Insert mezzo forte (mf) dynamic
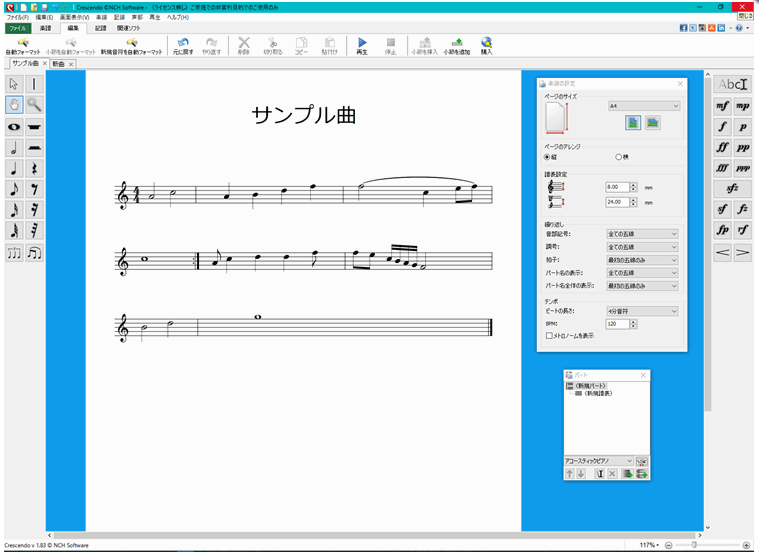Viewport: 759px width, 557px height. pos(722,105)
